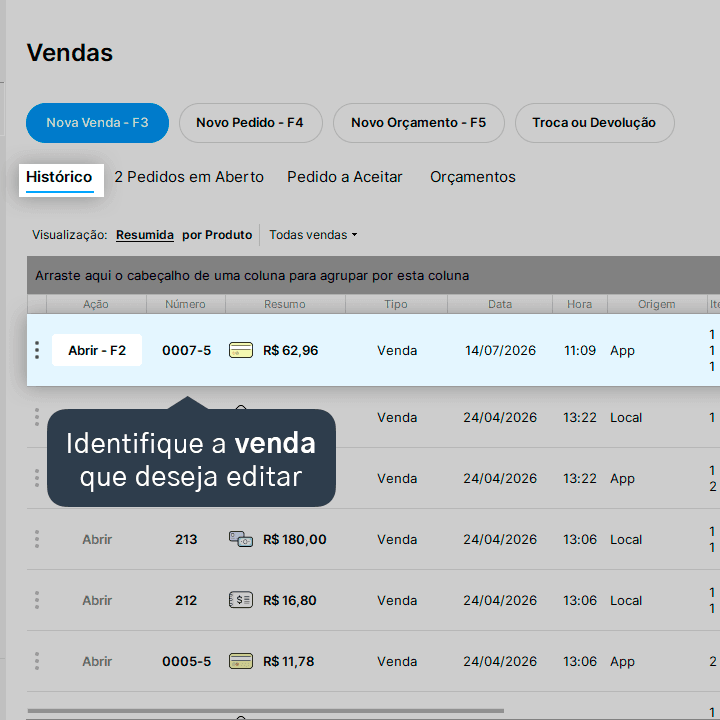Start a new sale with Nova Venda - F3
Image resolution: width=720 pixels, height=720 pixels.
[97, 123]
